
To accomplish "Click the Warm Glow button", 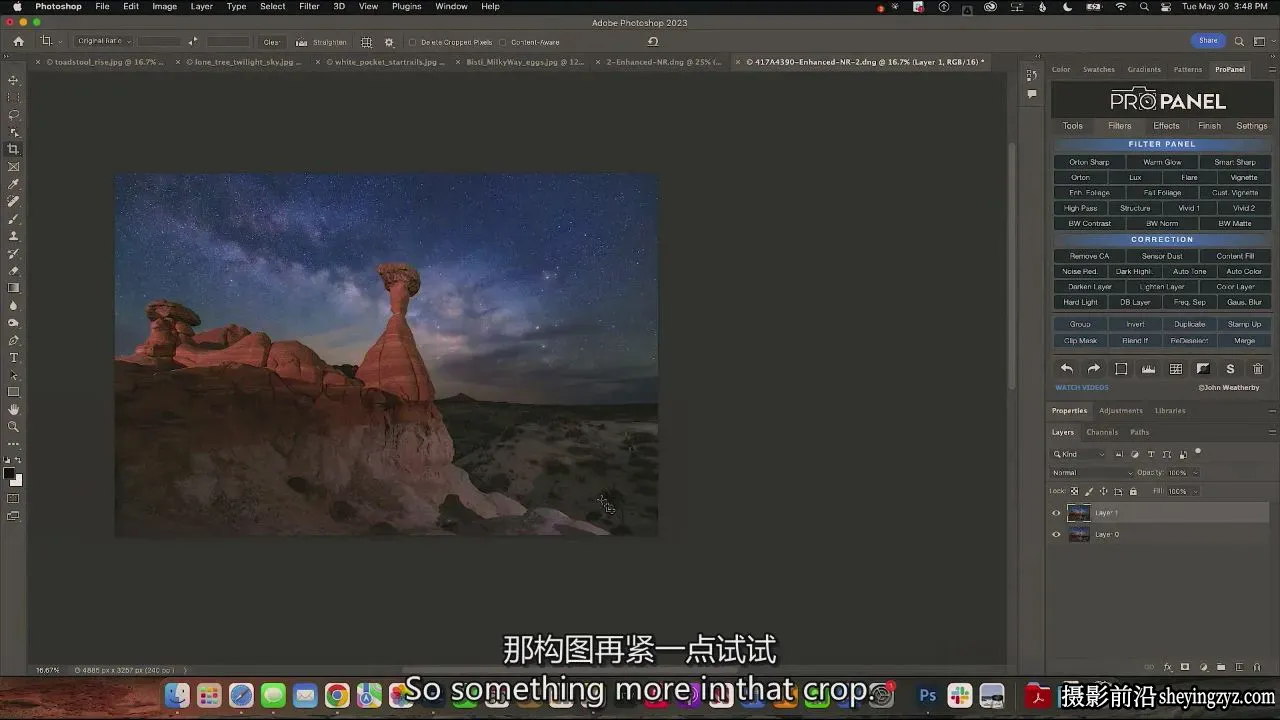I will tap(1162, 162).
